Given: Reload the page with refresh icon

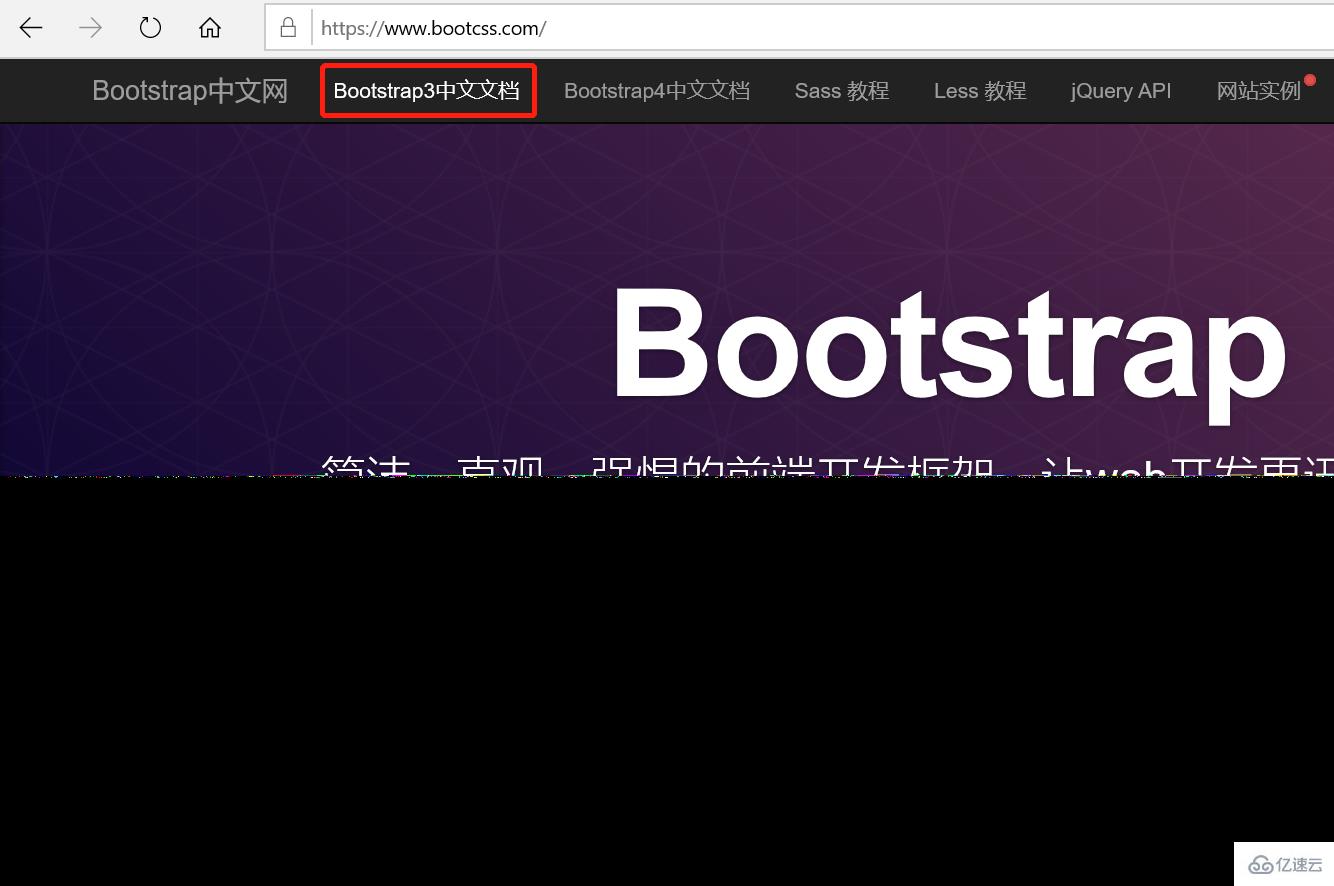Looking at the screenshot, I should click(150, 28).
